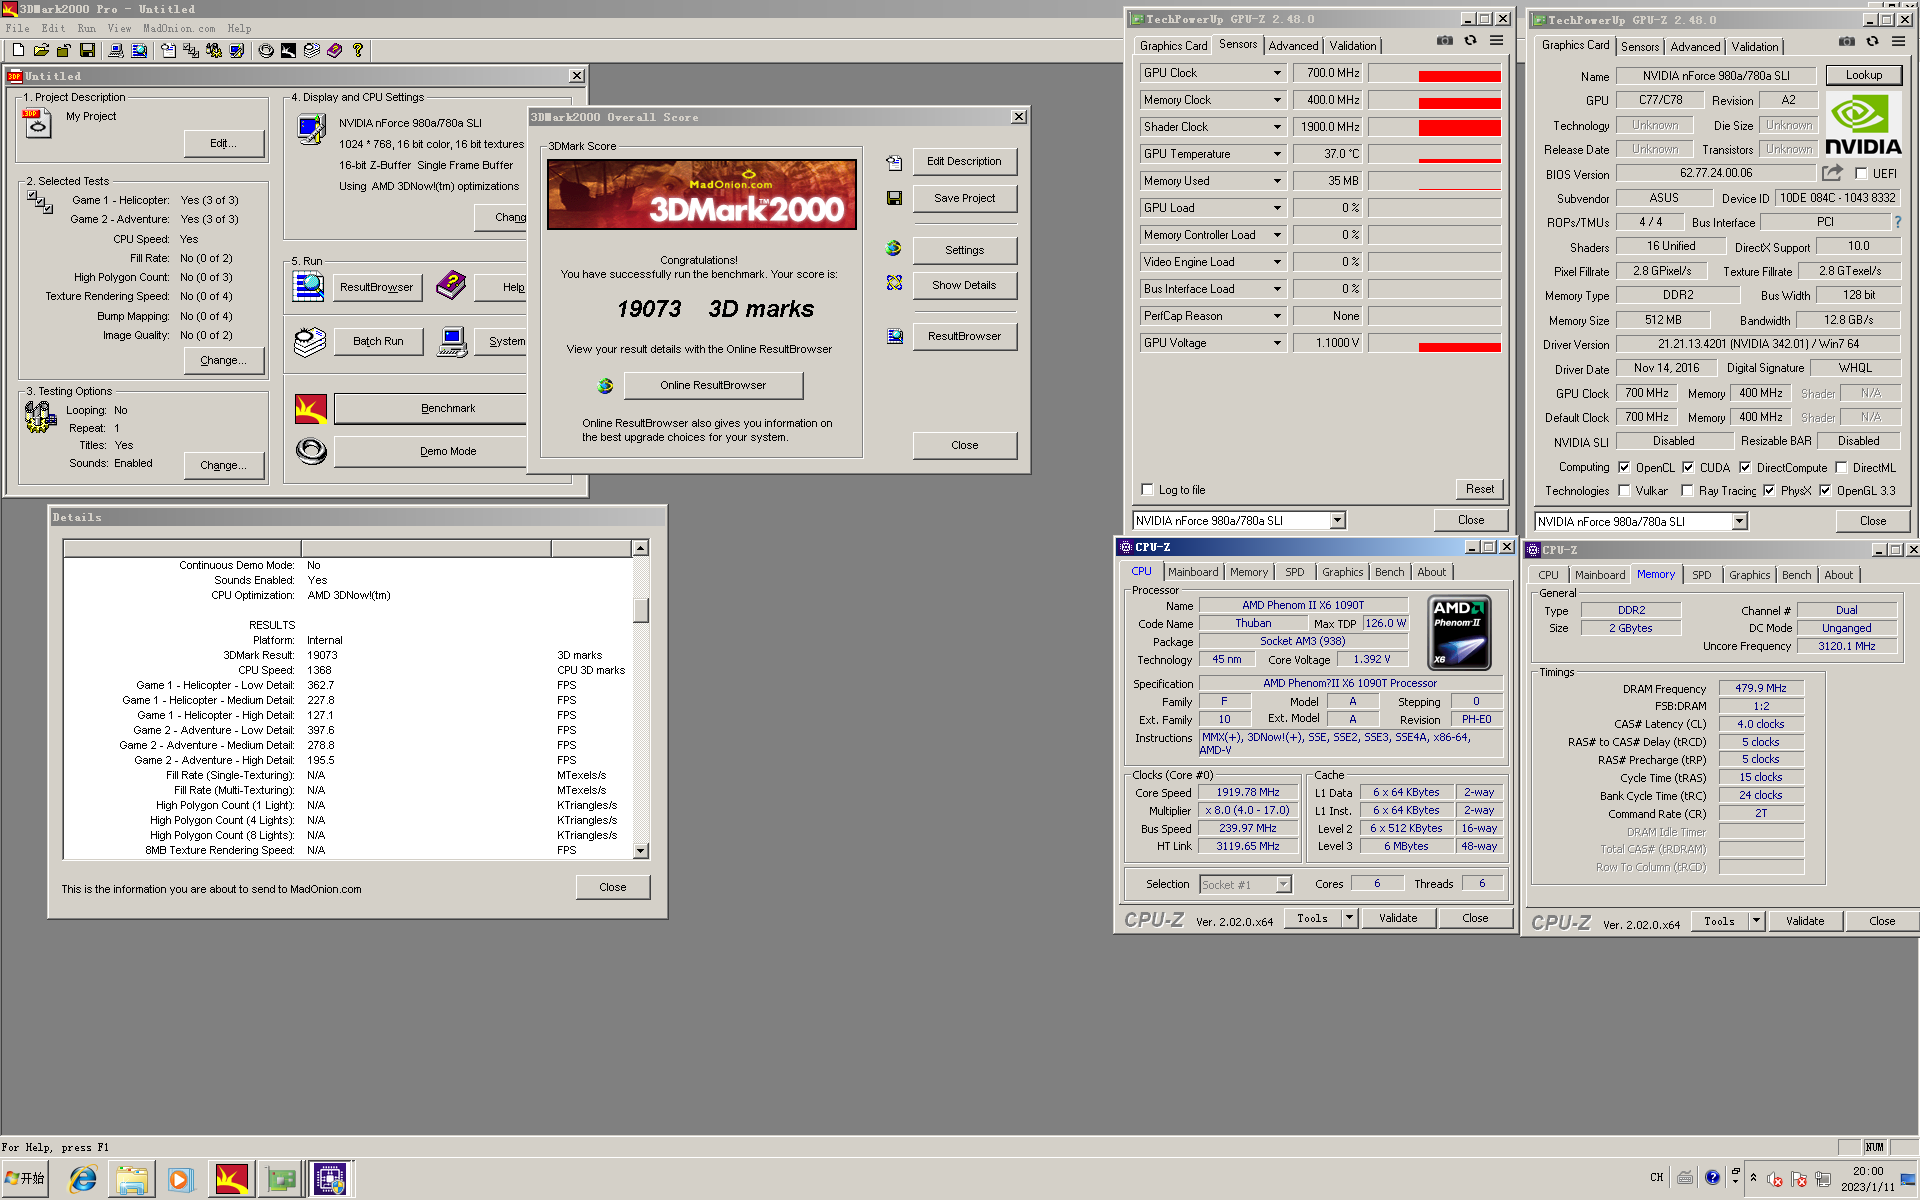Open hamburger menu in GPU-Z Graphics Card window
Viewport: 1920px width, 1200px height.
[x=1898, y=42]
